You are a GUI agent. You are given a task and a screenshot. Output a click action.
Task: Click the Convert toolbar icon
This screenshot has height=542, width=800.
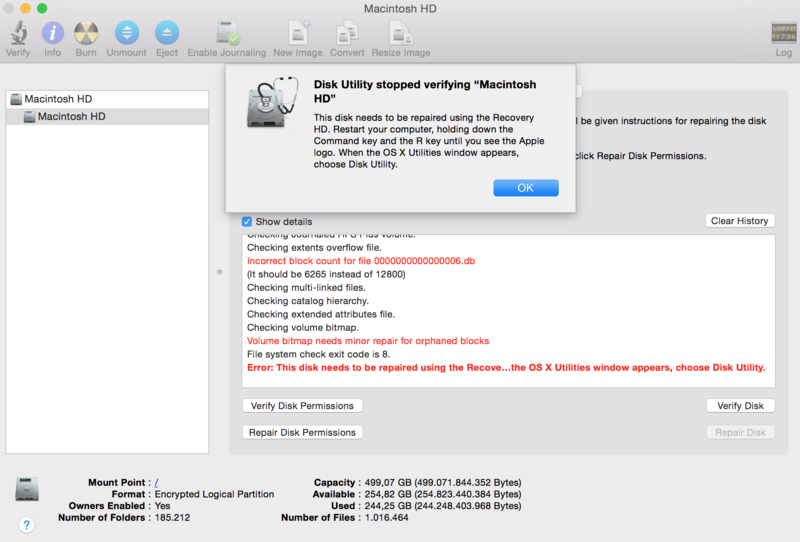point(347,33)
